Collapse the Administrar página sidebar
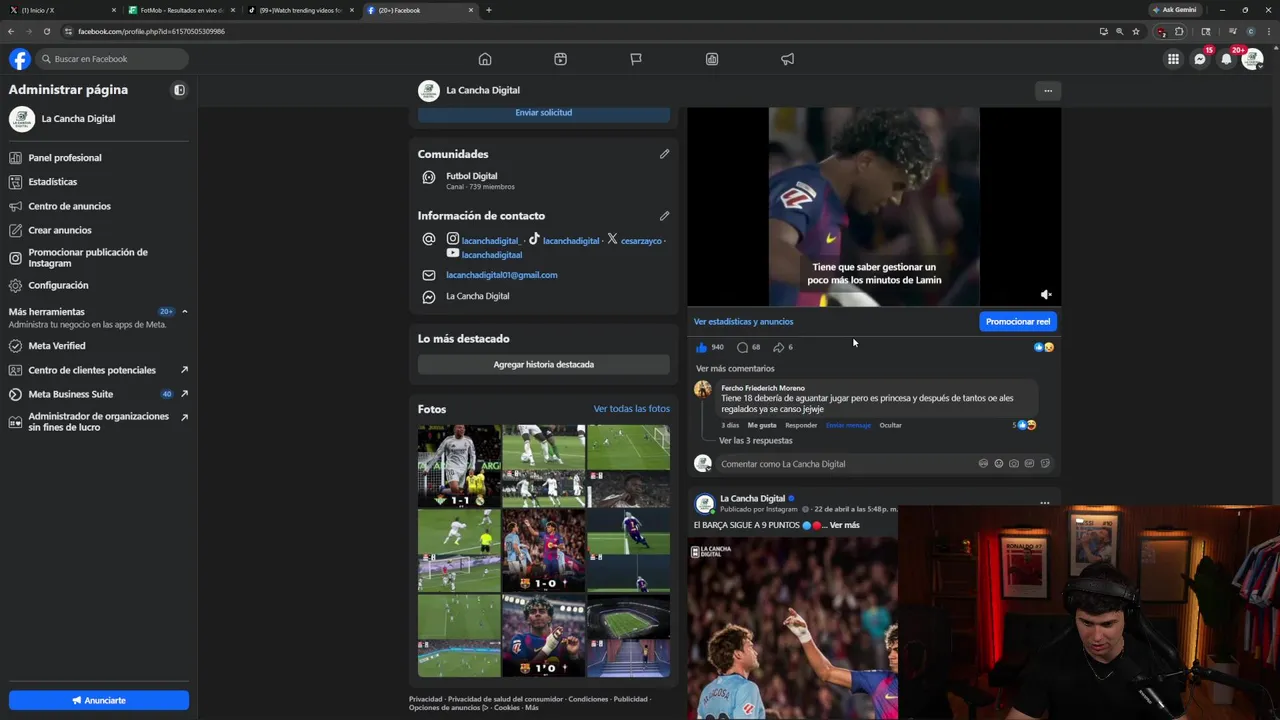1280x720 pixels. click(x=179, y=90)
